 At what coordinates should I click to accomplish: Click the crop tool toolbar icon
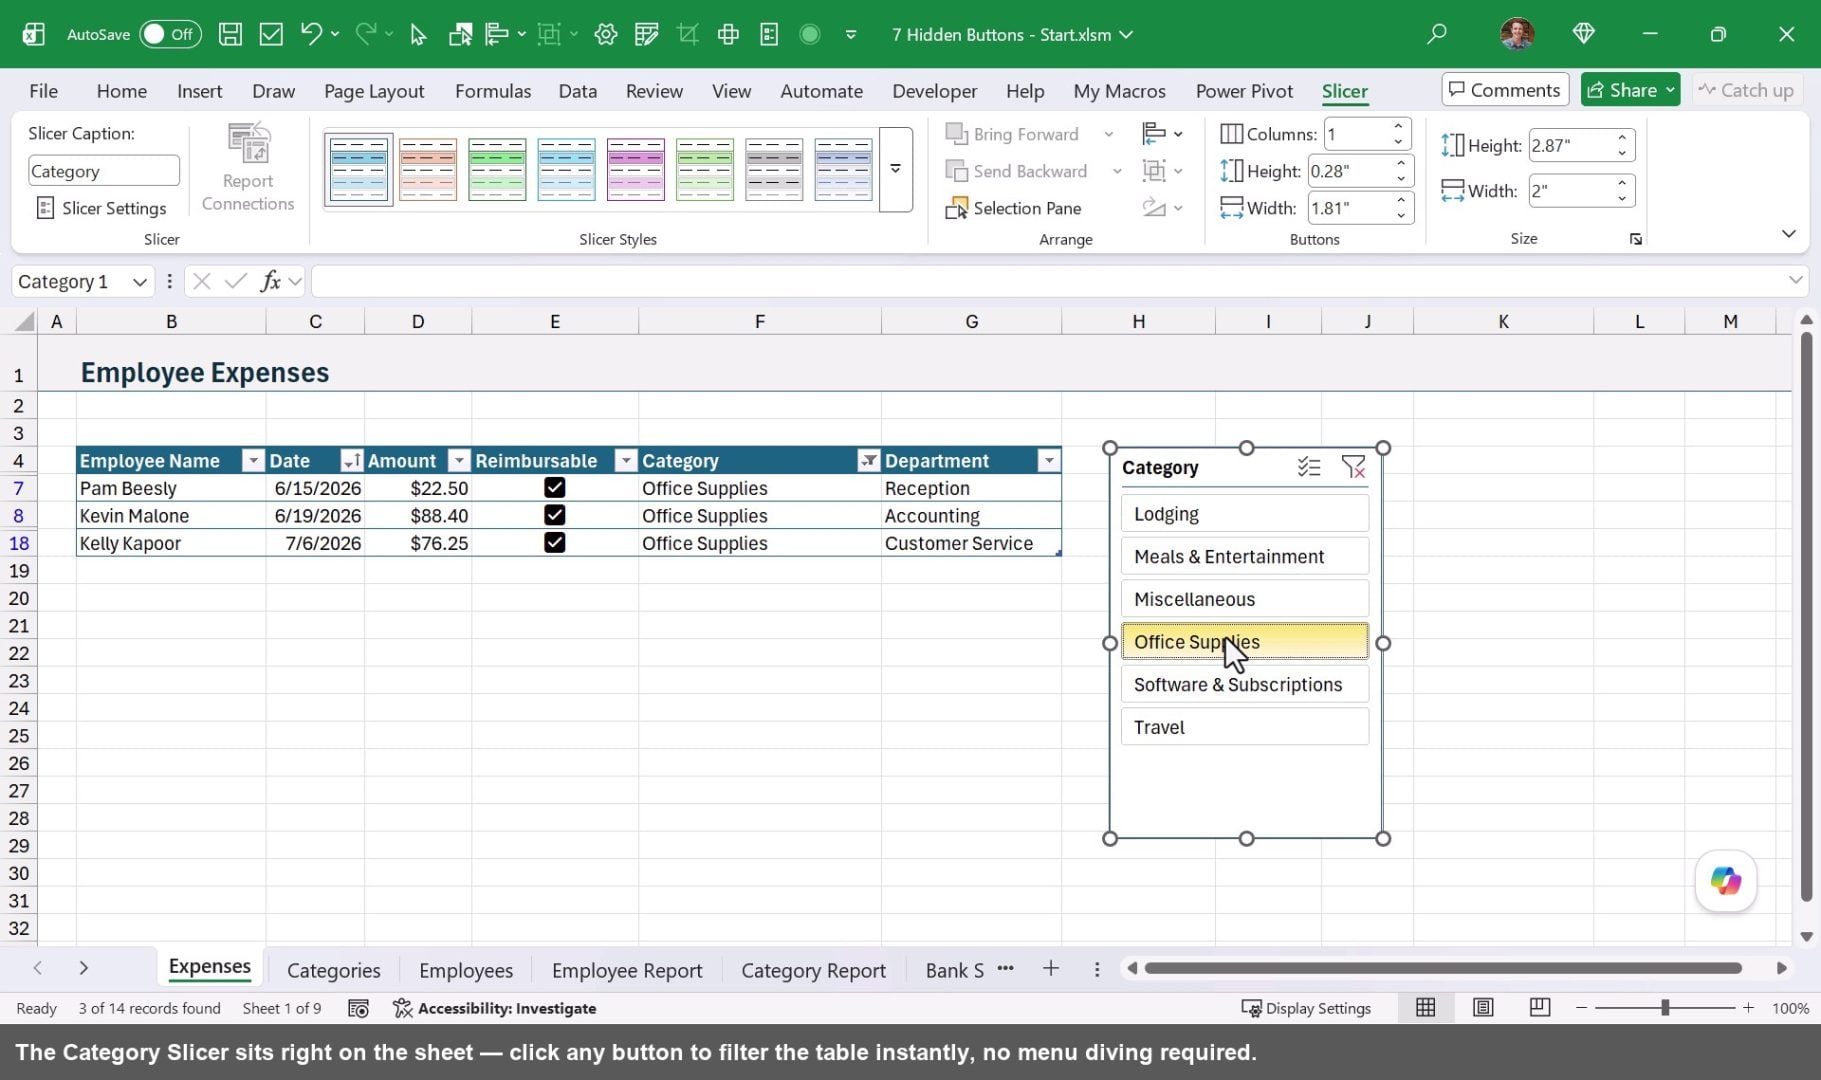pos(687,34)
